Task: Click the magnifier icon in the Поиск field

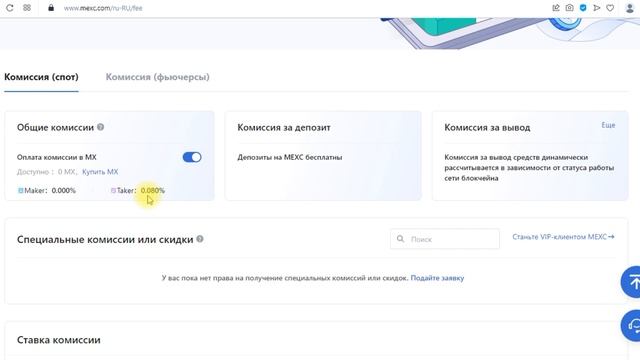Action: 400,239
